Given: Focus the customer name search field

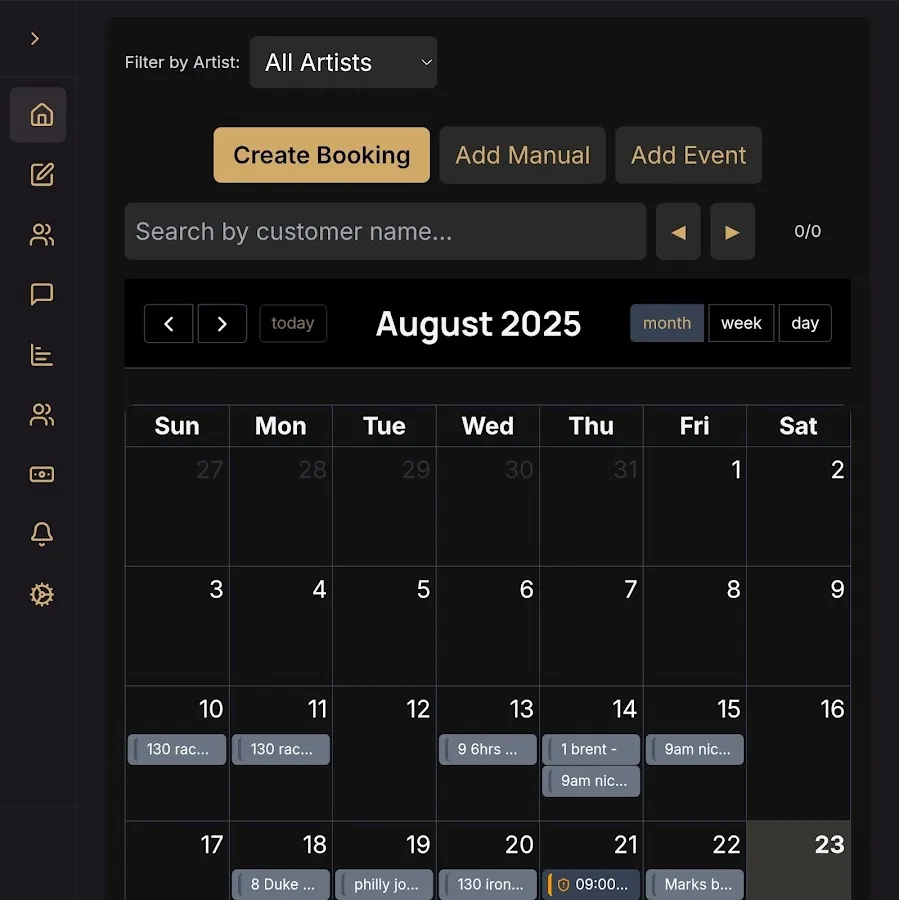Looking at the screenshot, I should point(385,232).
